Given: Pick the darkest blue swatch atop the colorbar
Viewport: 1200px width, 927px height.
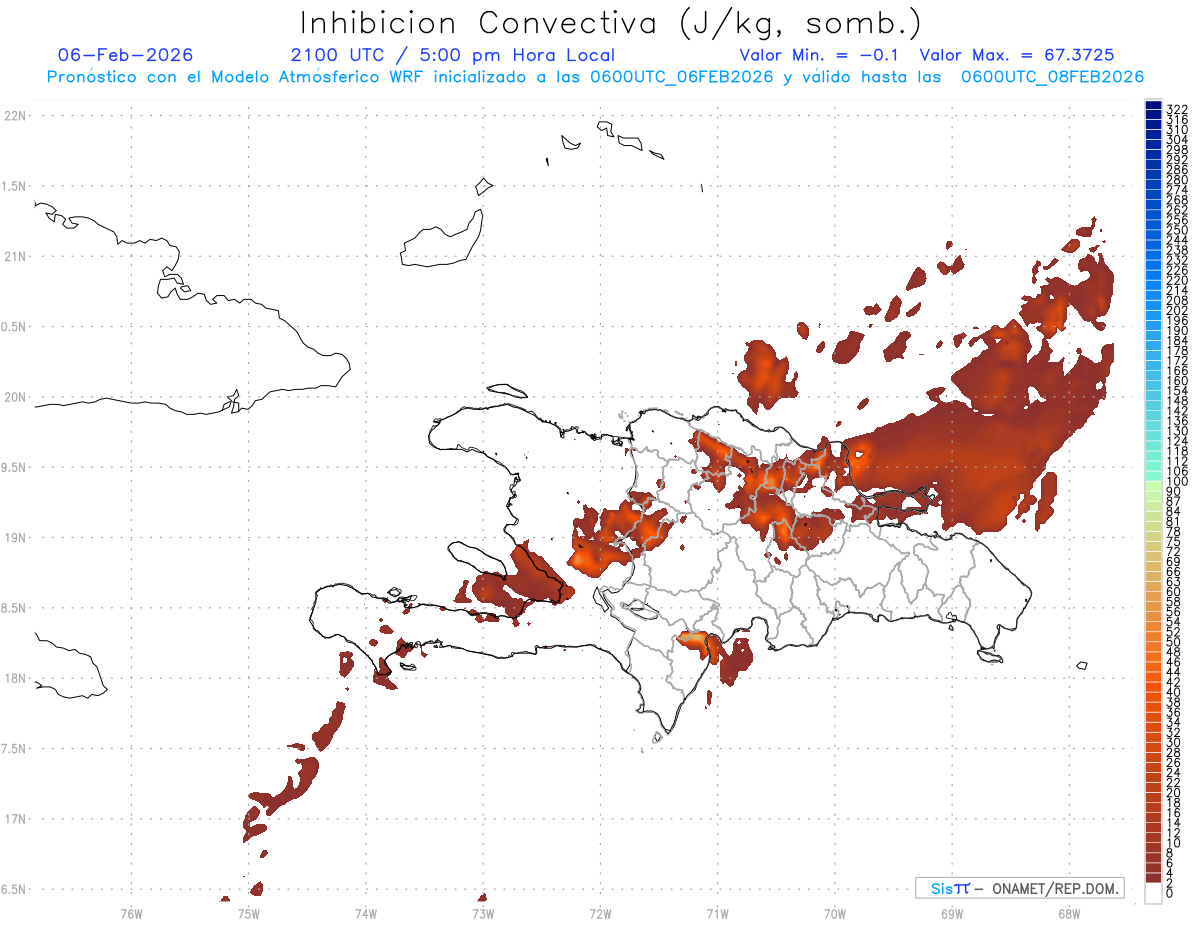Looking at the screenshot, I should coord(1153,105).
